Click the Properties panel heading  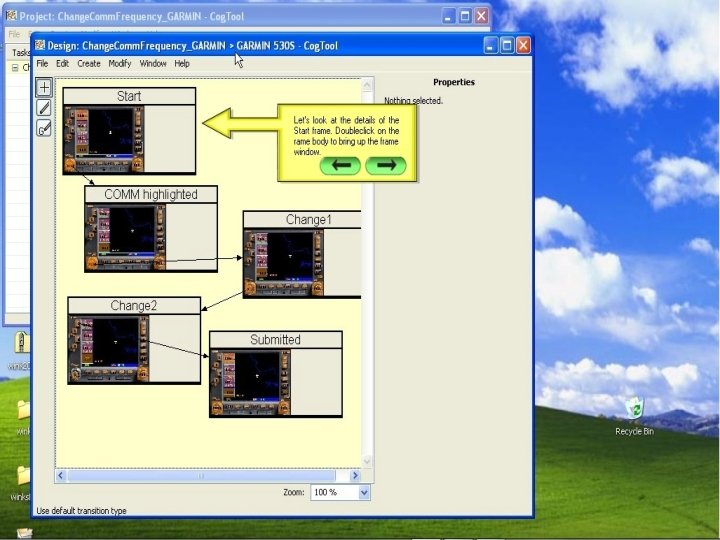coord(454,82)
